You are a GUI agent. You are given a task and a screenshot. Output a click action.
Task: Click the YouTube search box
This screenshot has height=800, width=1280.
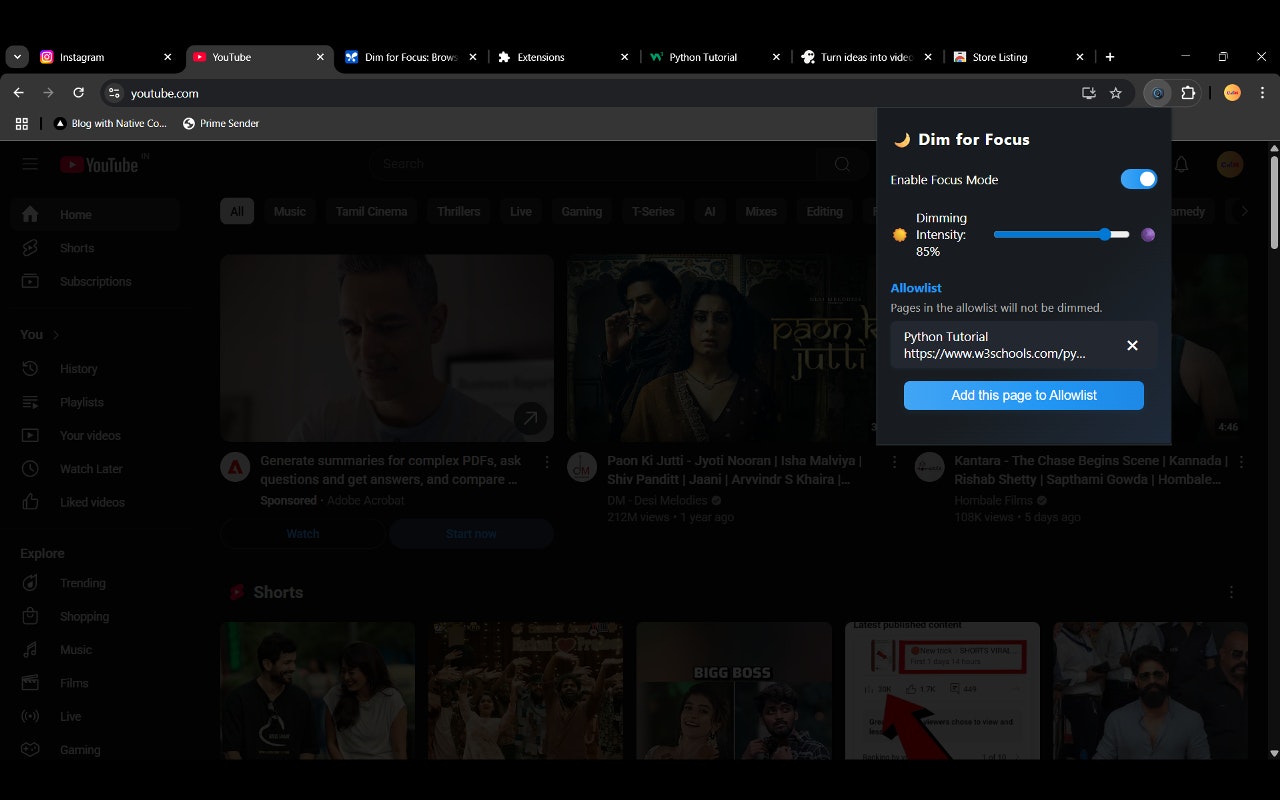(x=595, y=164)
